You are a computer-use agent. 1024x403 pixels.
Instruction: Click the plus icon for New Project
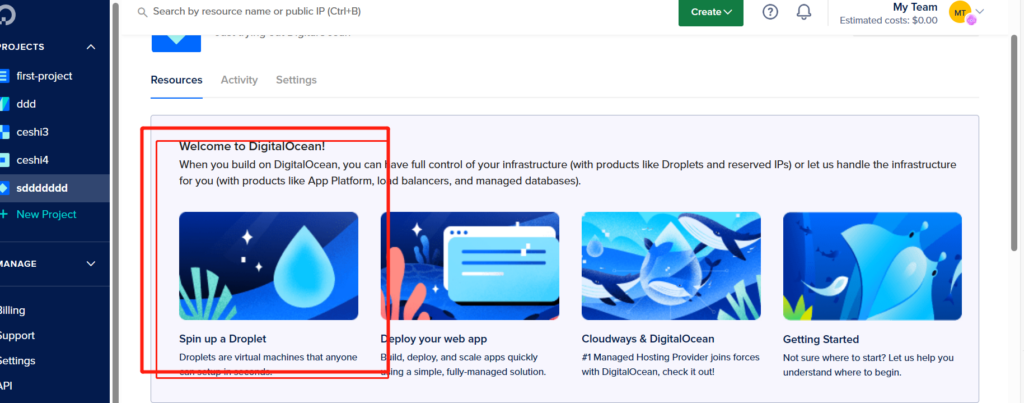pyautogui.click(x=4, y=215)
